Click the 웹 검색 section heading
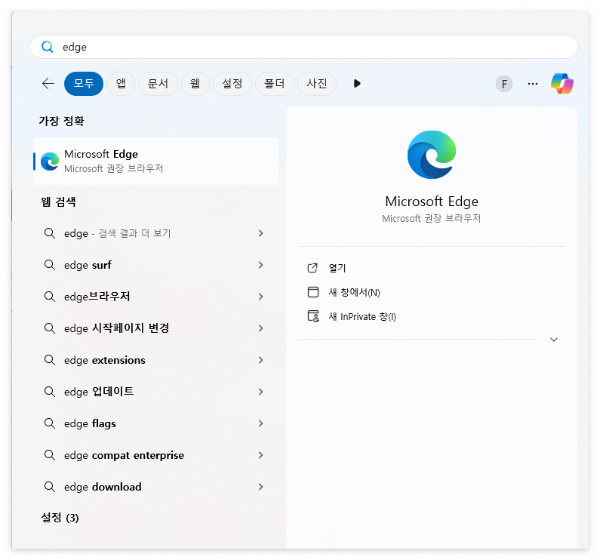Screen dimensions: 600x560 pyautogui.click(x=59, y=202)
